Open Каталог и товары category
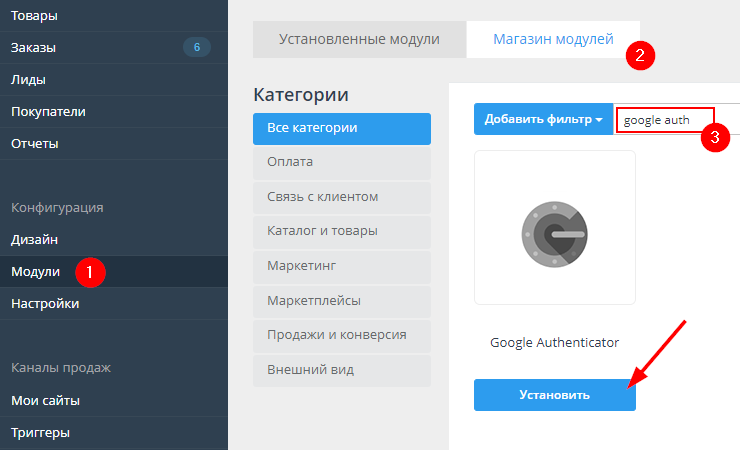This screenshot has height=450, width=740. 341,231
